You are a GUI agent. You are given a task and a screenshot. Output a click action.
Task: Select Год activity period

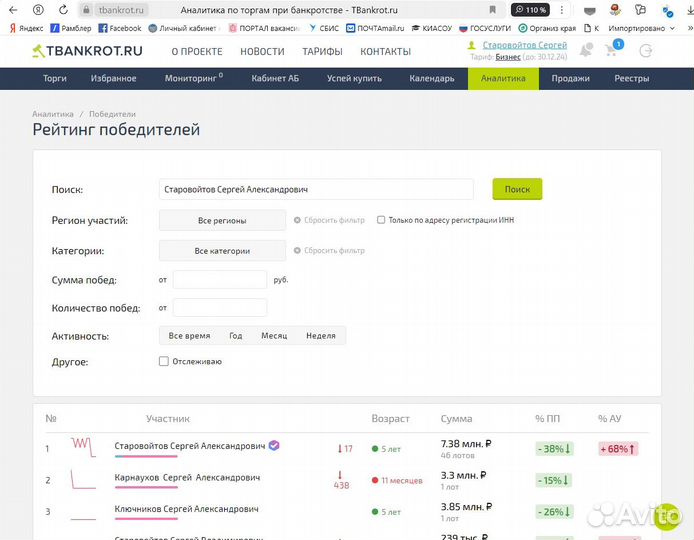tap(235, 336)
